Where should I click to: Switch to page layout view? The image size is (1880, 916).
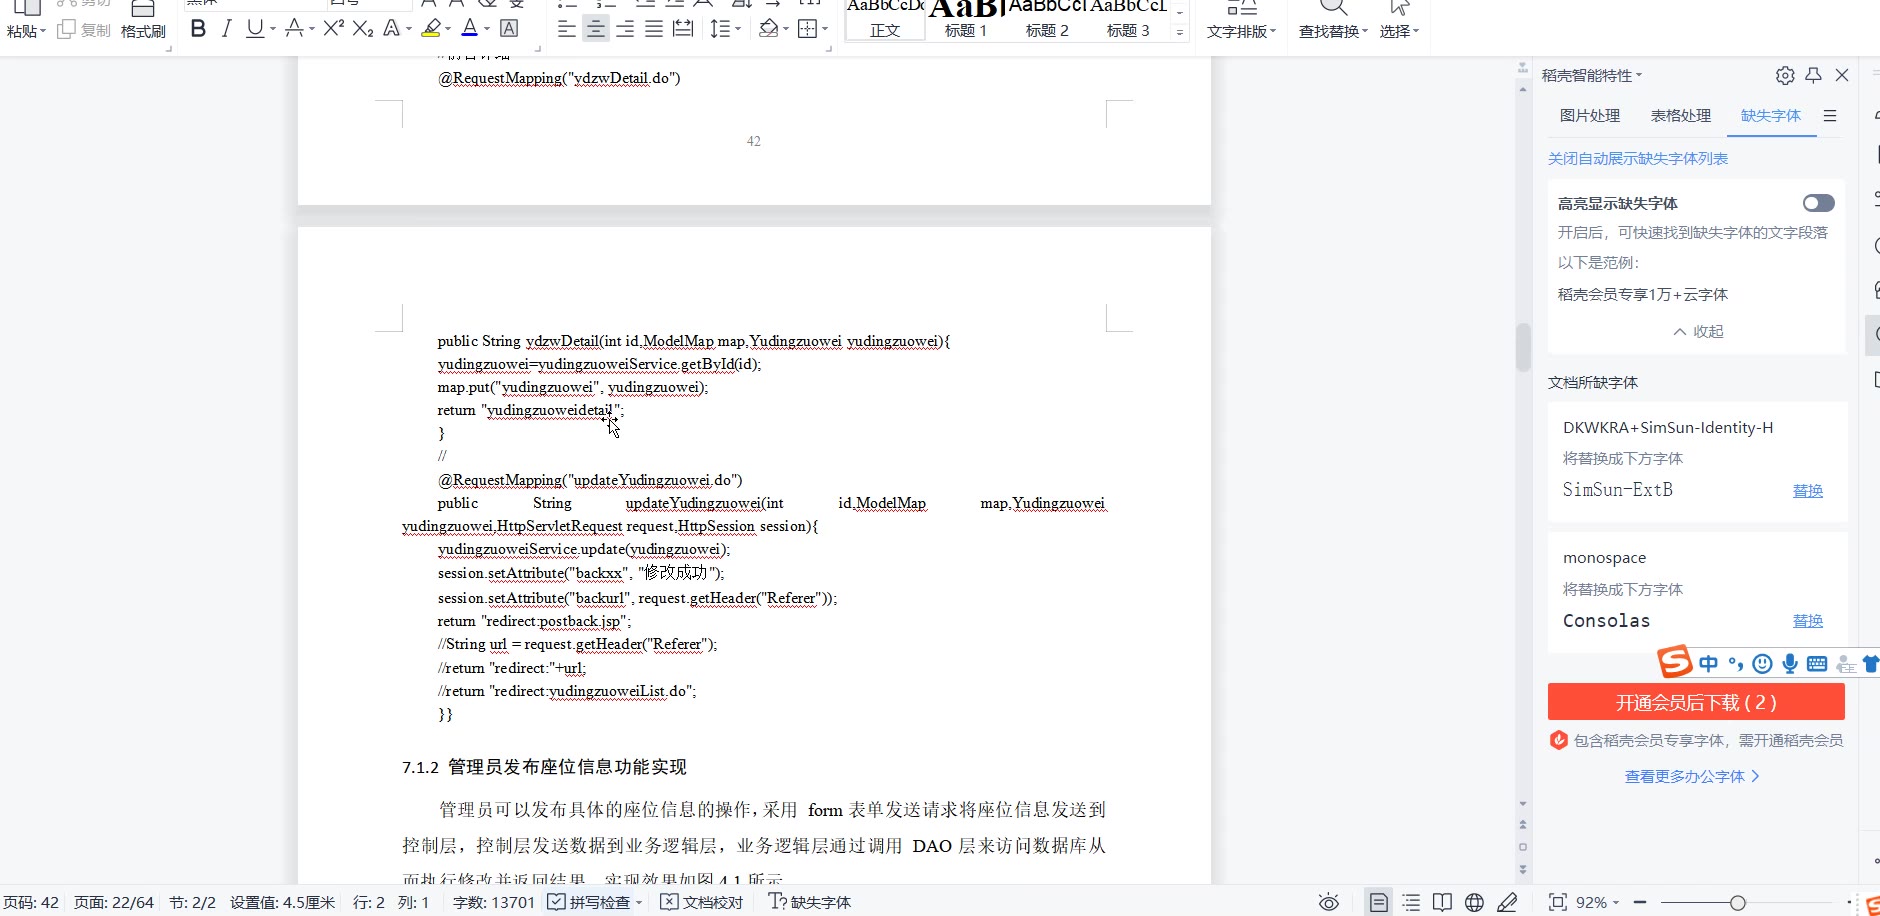pos(1379,903)
